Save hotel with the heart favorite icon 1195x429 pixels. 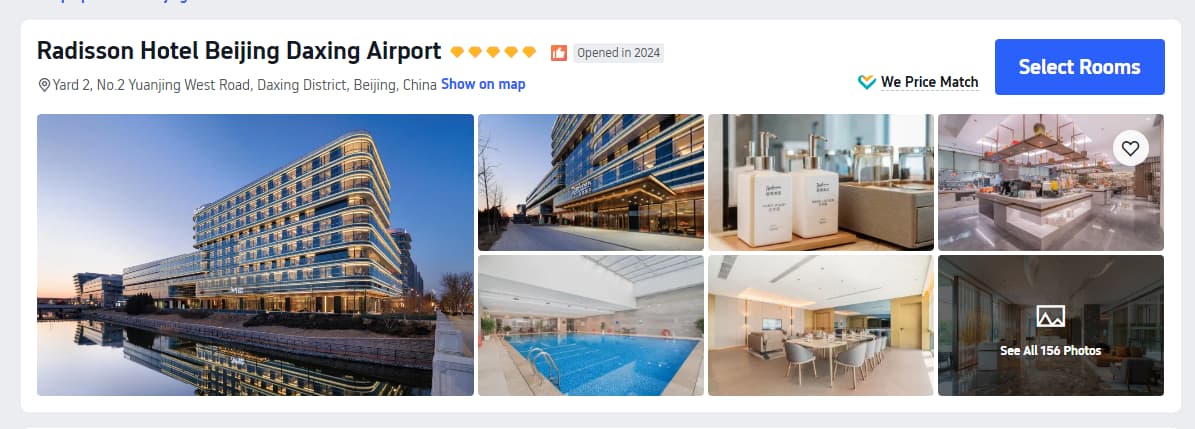point(1130,149)
